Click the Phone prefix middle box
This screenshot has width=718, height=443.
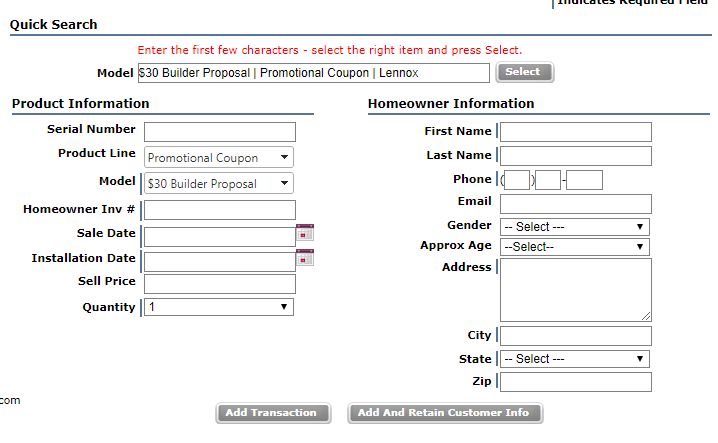pyautogui.click(x=548, y=180)
